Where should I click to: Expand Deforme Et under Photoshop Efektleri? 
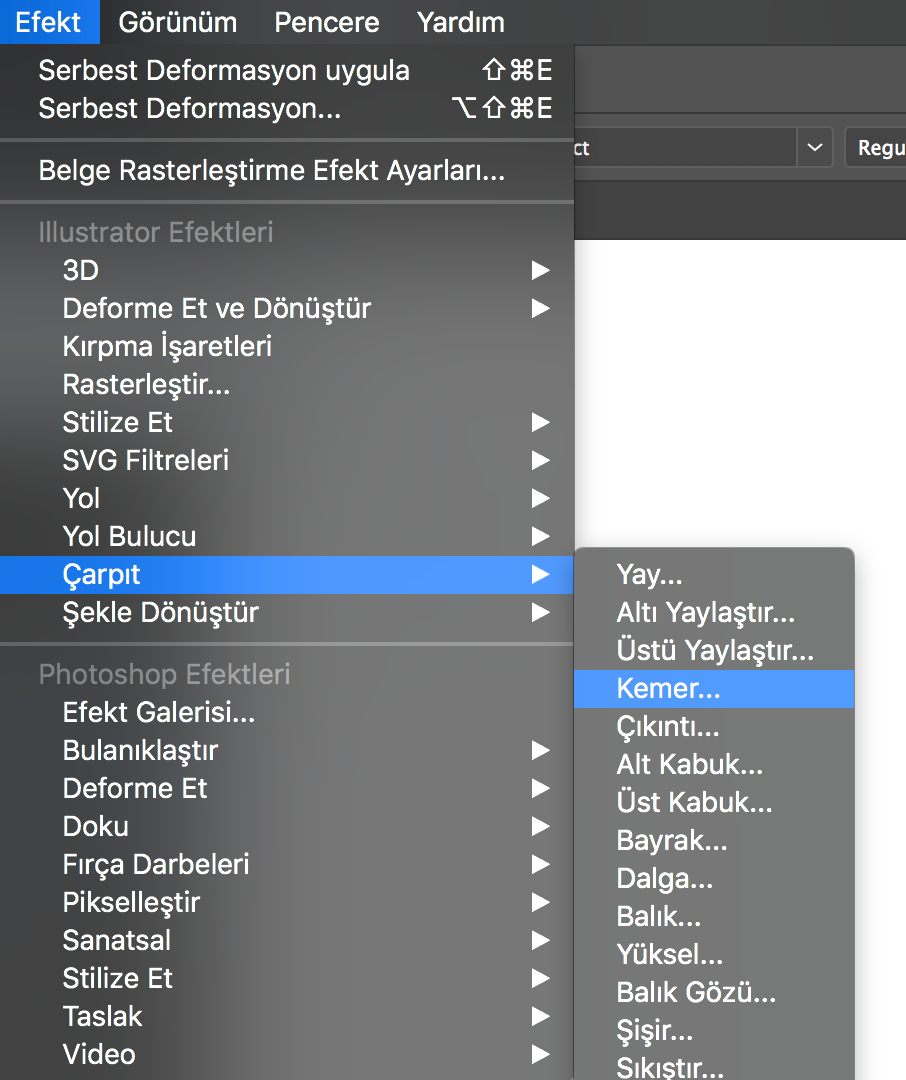pos(287,788)
